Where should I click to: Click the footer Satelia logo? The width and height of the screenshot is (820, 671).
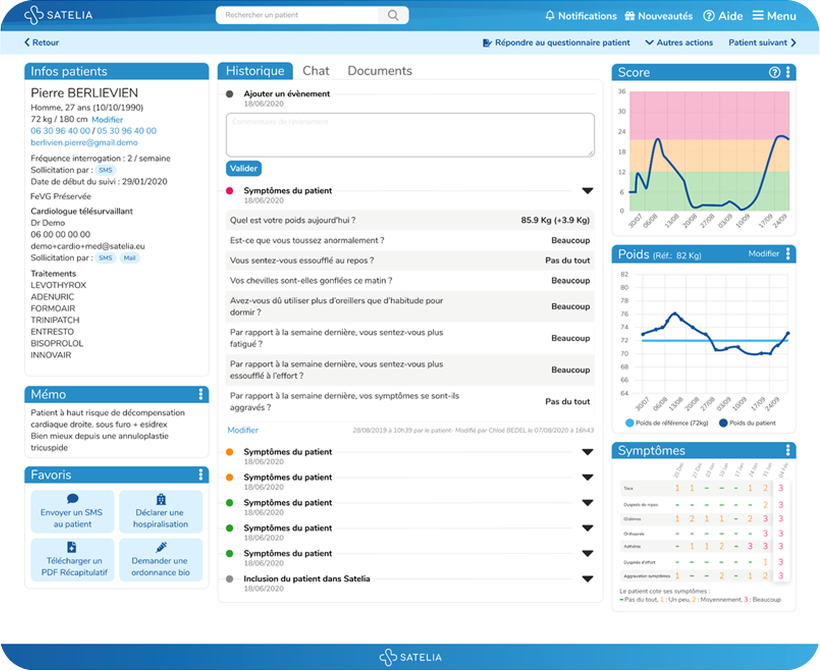point(411,657)
